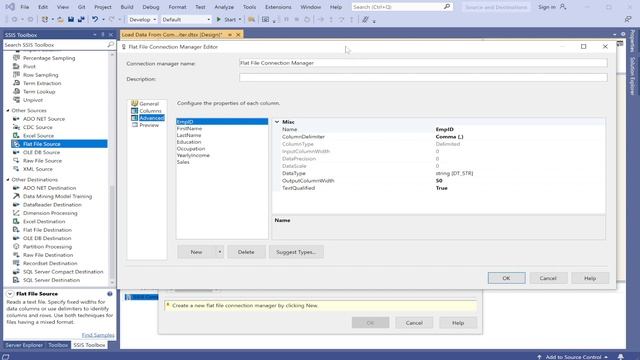Viewport: 640px width, 360px height.
Task: Choose the XML Source icon
Action: 16,169
